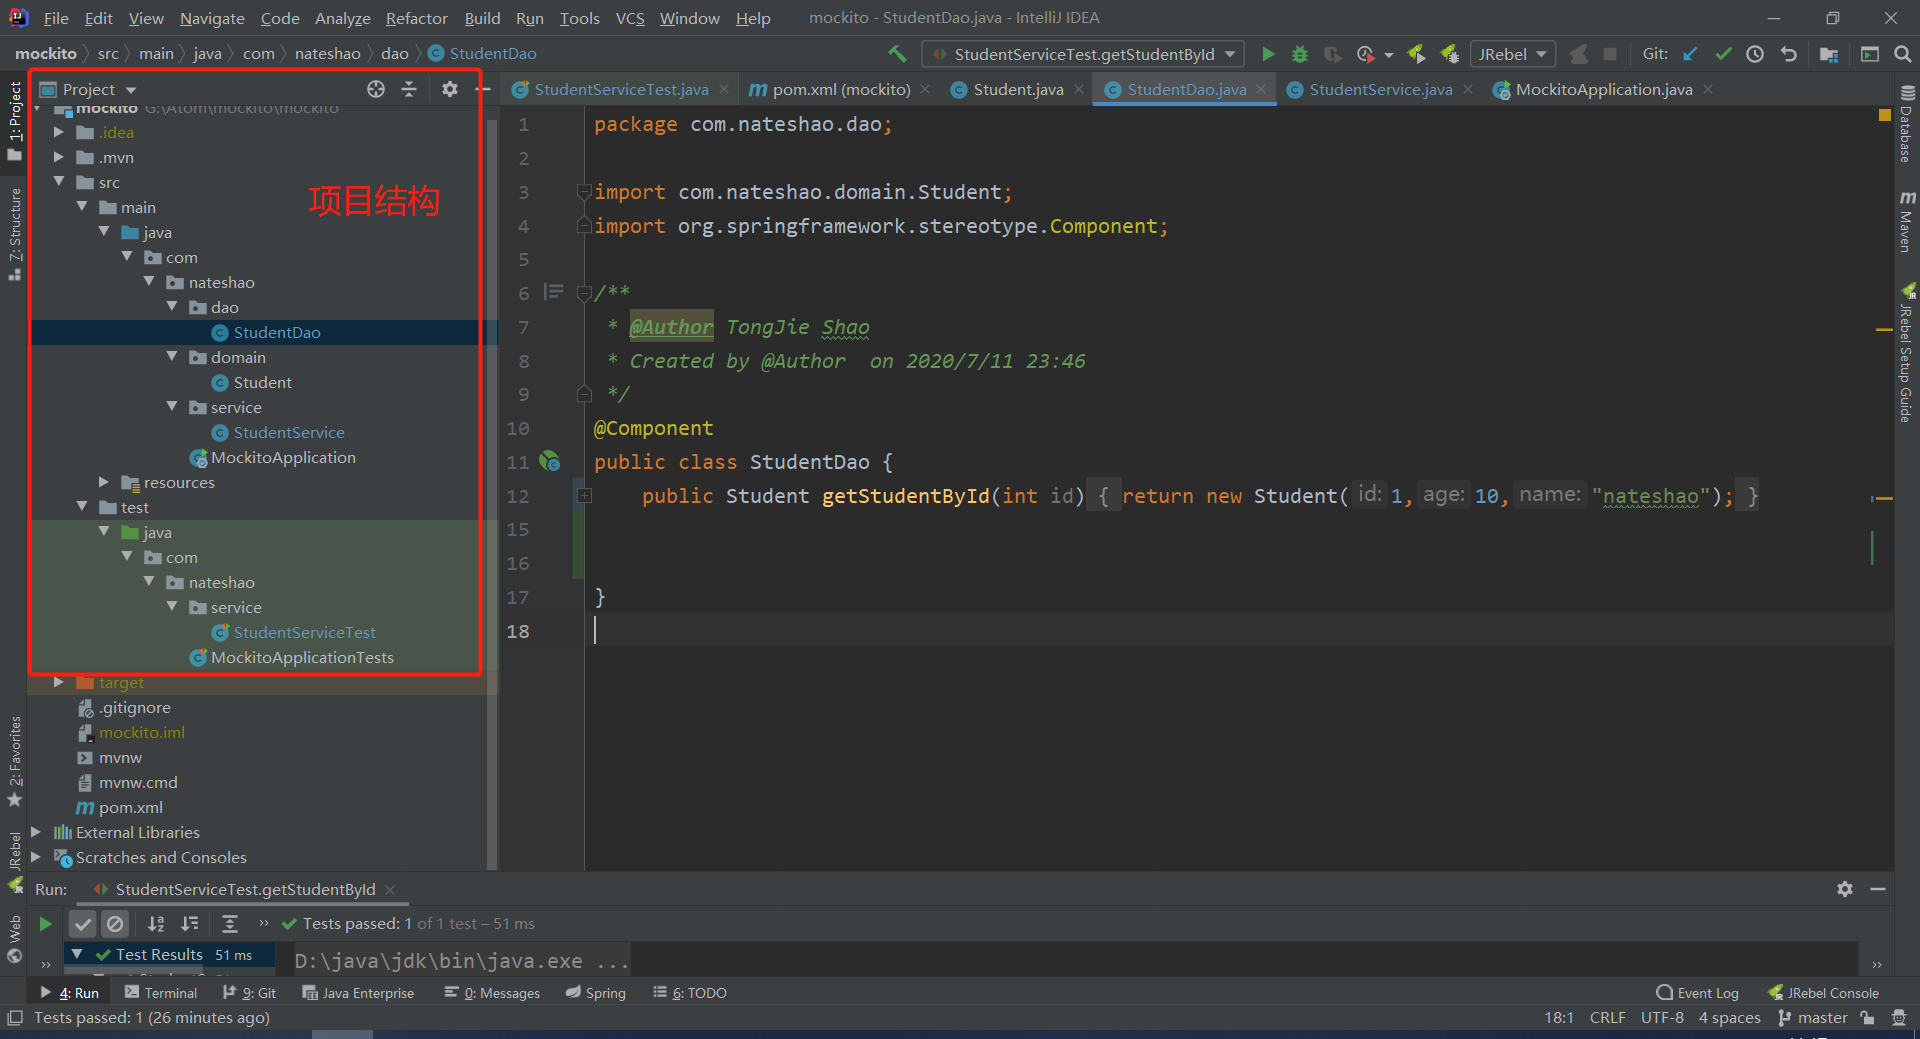The height and width of the screenshot is (1039, 1920).
Task: Open Java Enterprise tool window
Action: [358, 993]
